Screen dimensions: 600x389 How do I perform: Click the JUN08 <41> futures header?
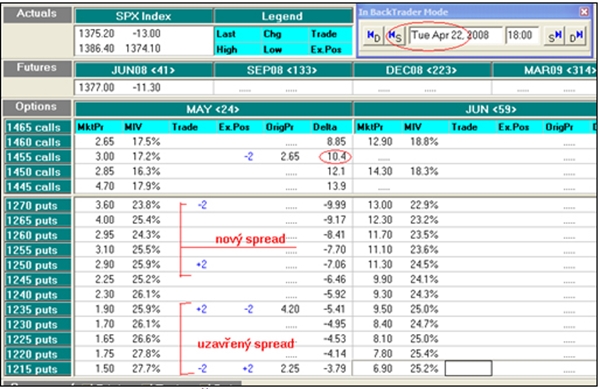tap(143, 70)
